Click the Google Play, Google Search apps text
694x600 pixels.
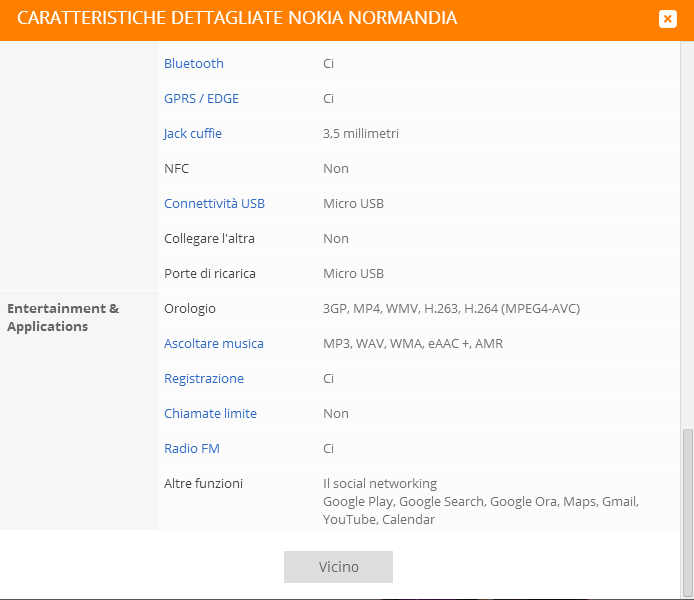click(481, 510)
